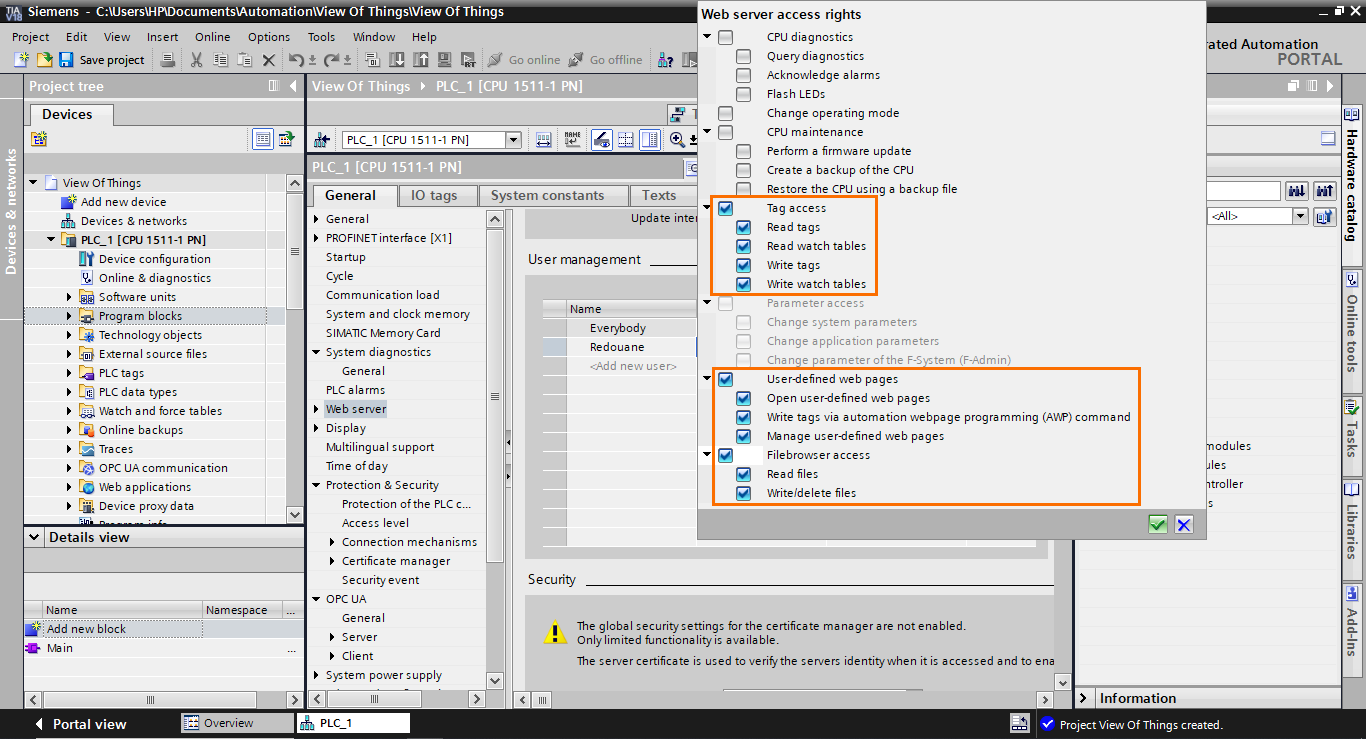
Task: Click the Copy icon in toolbar
Action: click(221, 60)
